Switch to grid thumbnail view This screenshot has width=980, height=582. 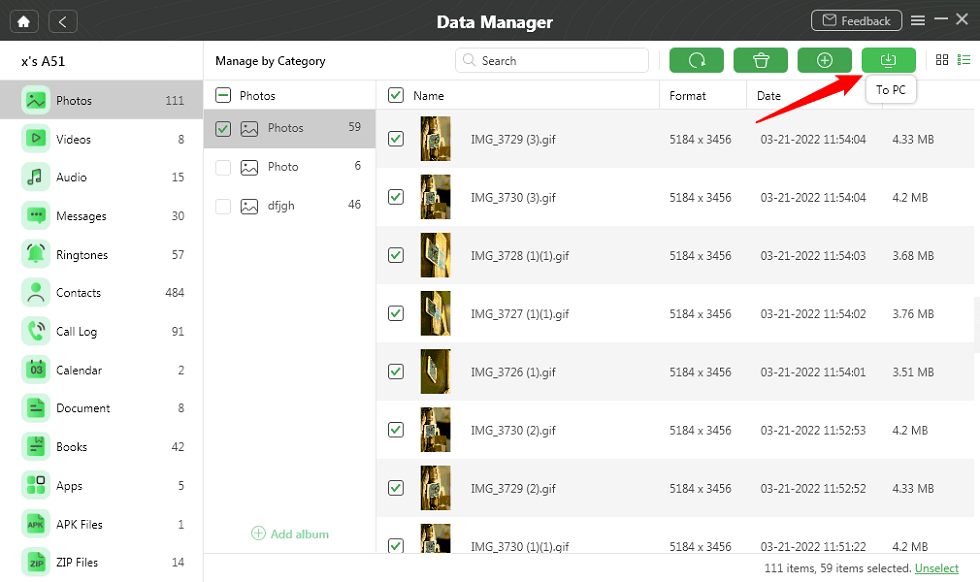point(942,60)
